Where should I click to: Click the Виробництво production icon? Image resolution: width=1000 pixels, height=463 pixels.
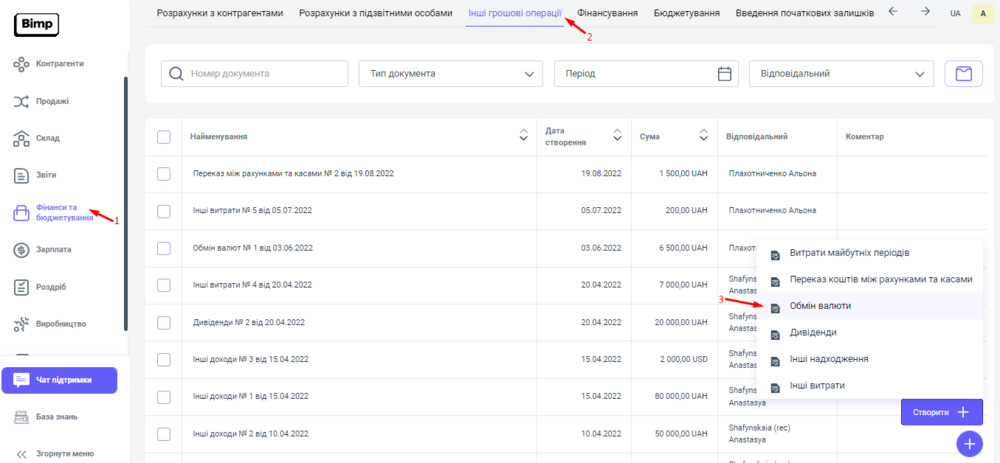pyautogui.click(x=21, y=324)
